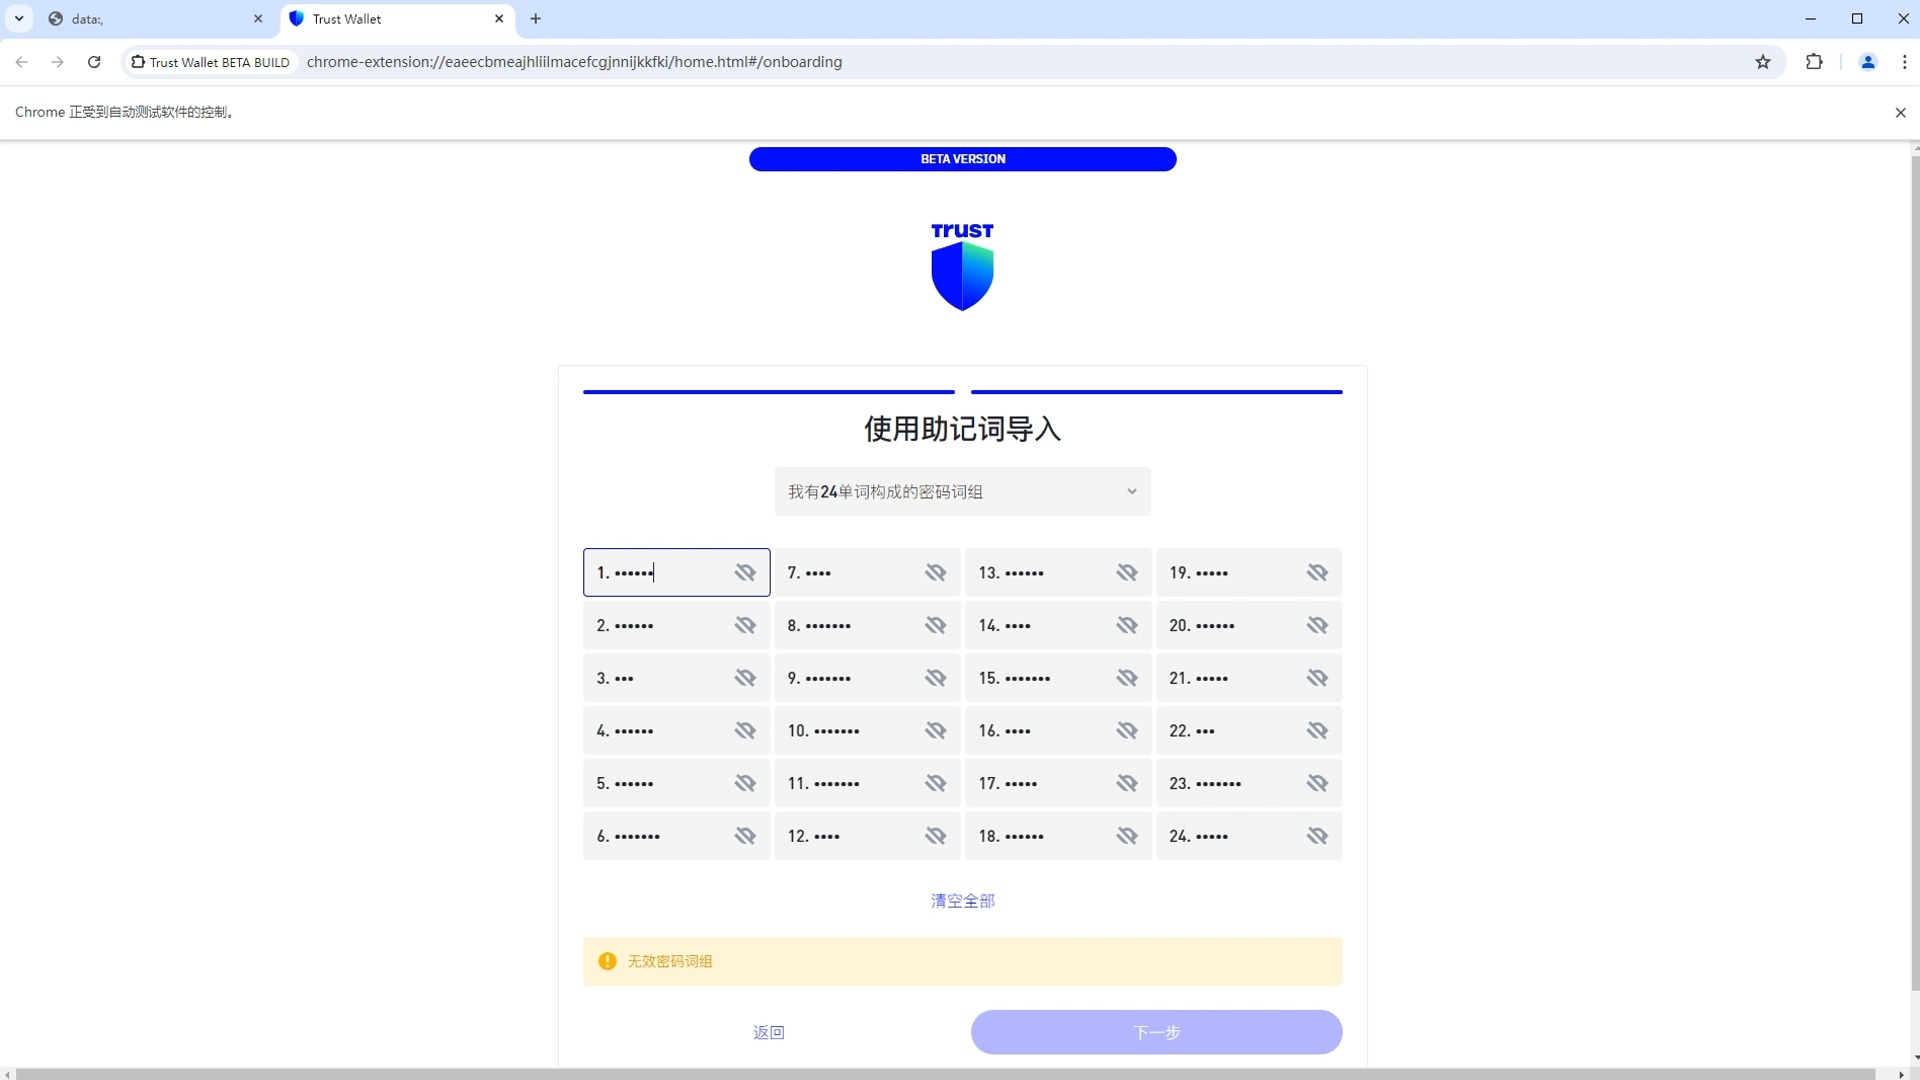Reveal word 24 with its eye icon
Screen dimensions: 1920x1080
1317,836
